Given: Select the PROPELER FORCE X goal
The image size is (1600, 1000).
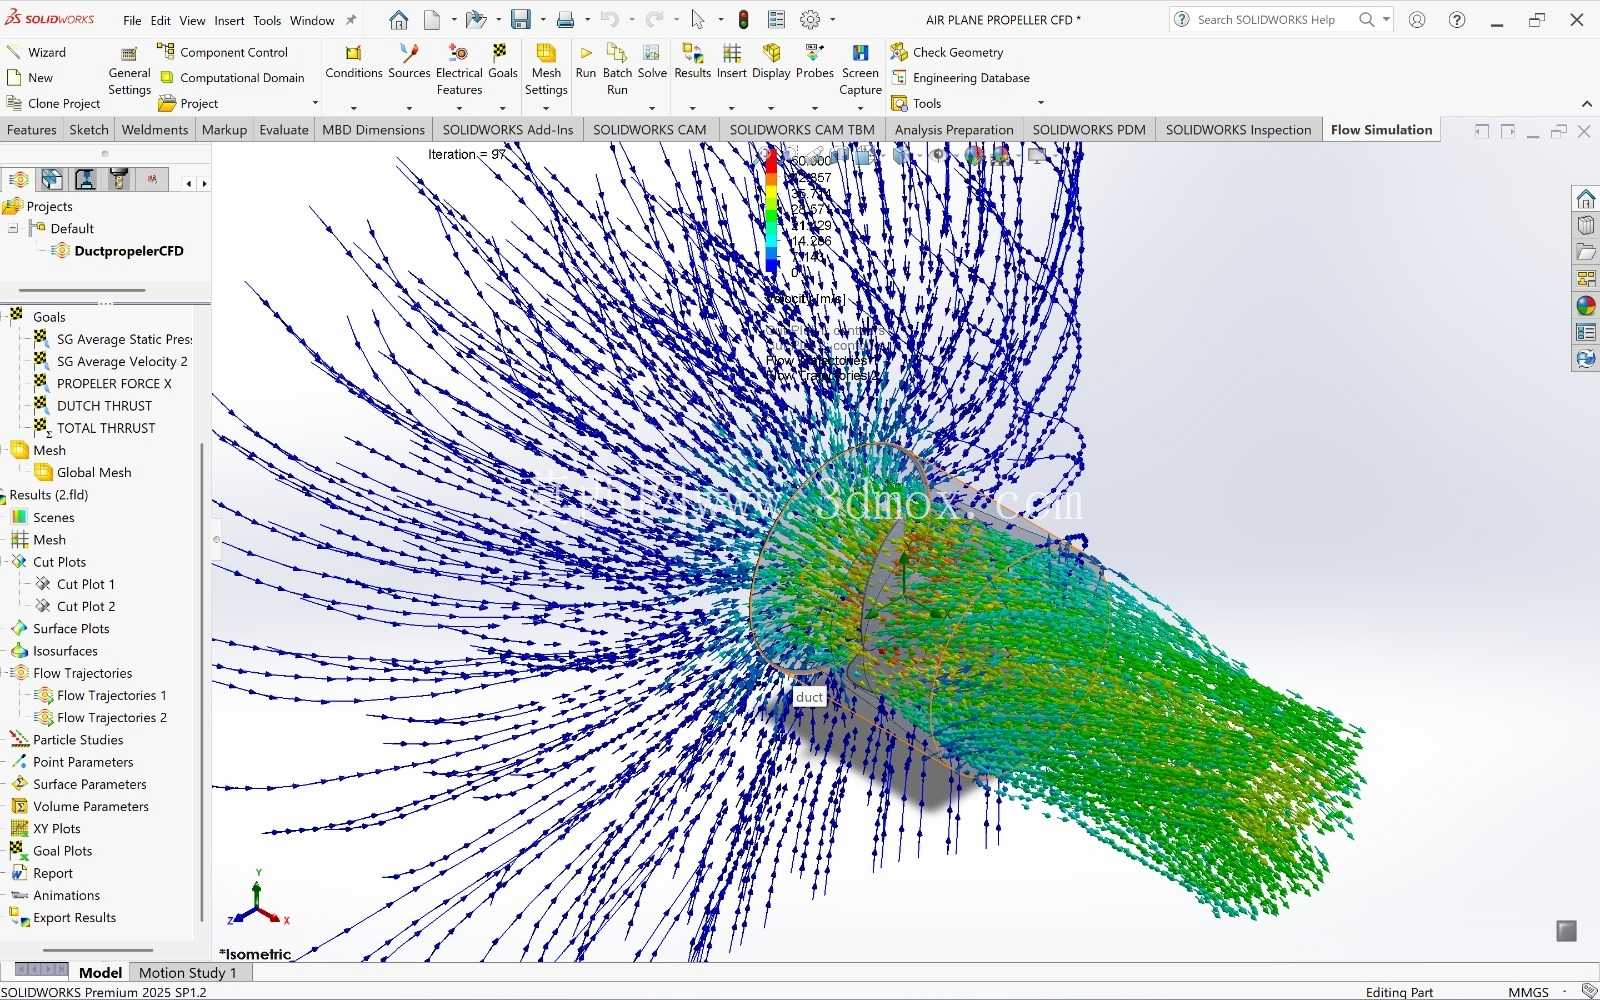Looking at the screenshot, I should pos(102,384).
